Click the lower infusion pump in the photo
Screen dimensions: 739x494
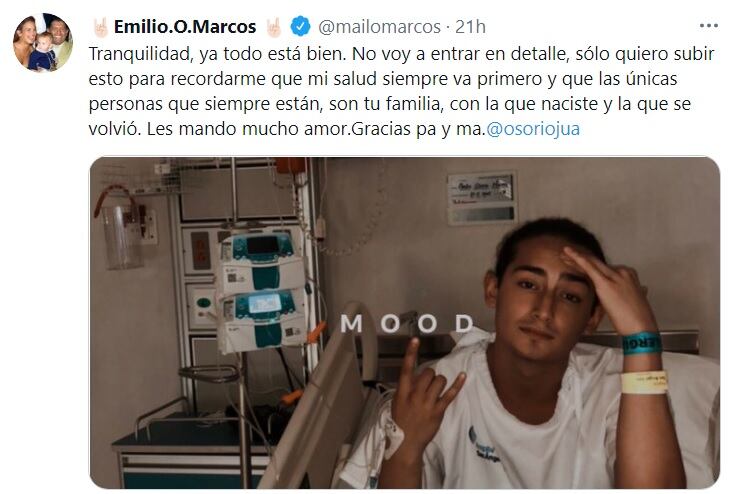click(x=264, y=321)
